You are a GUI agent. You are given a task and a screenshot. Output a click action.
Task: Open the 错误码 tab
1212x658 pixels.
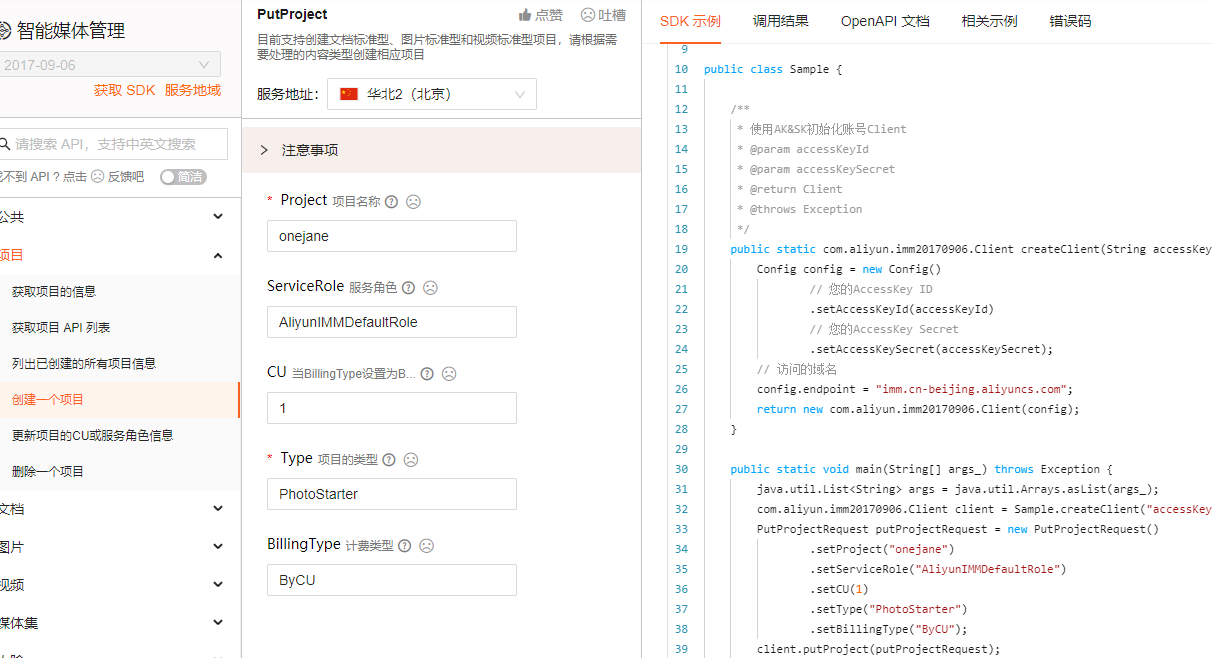tap(1071, 21)
